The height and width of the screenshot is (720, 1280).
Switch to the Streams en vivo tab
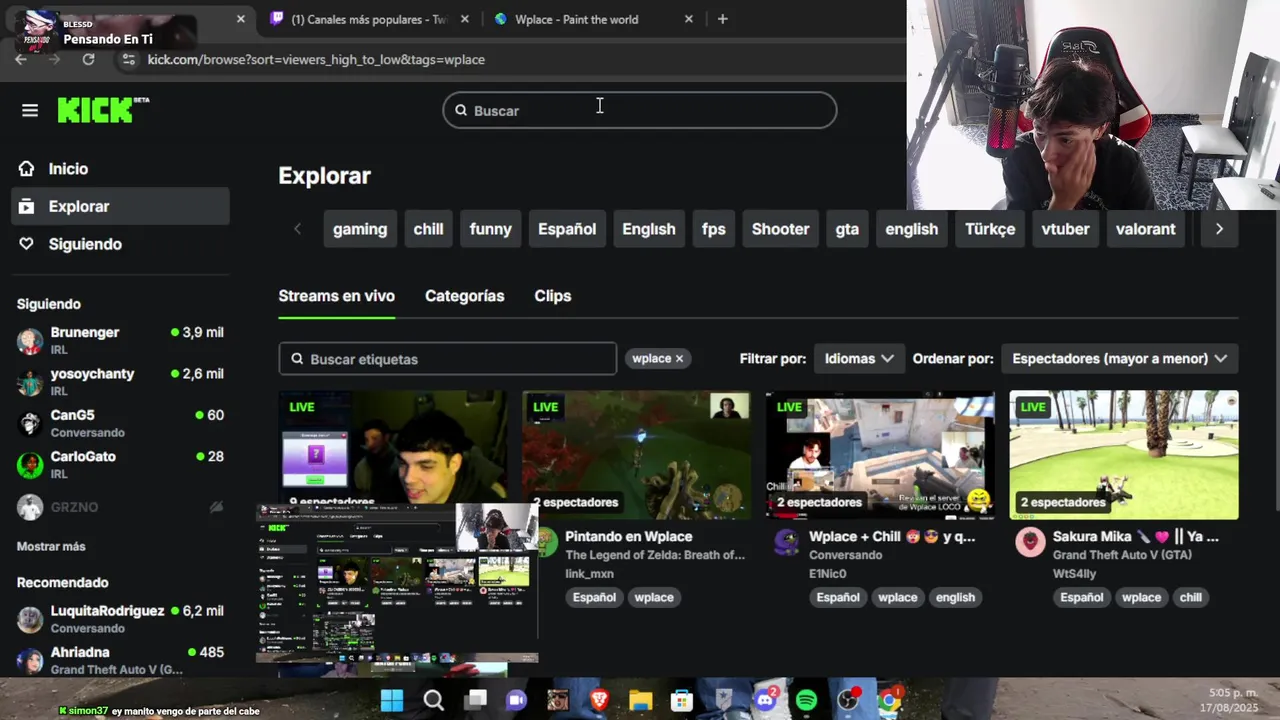coord(337,296)
